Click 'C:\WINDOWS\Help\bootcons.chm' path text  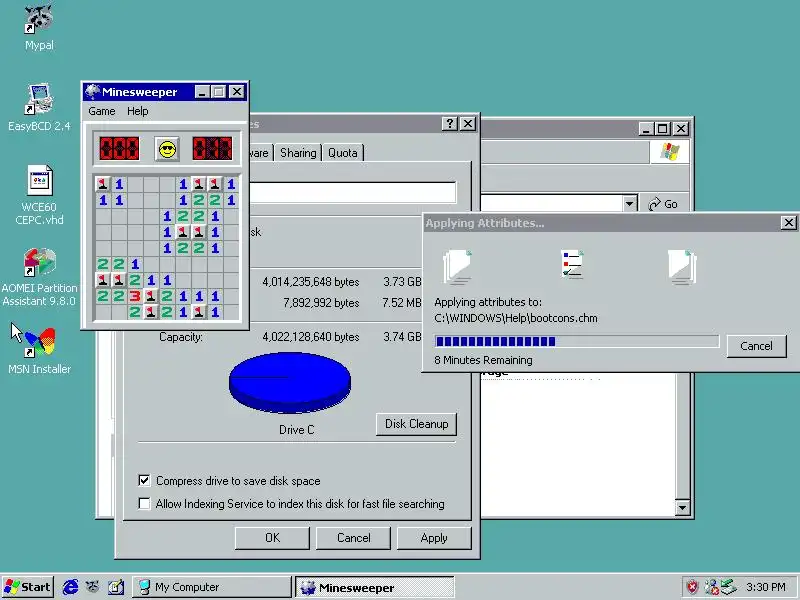516,318
